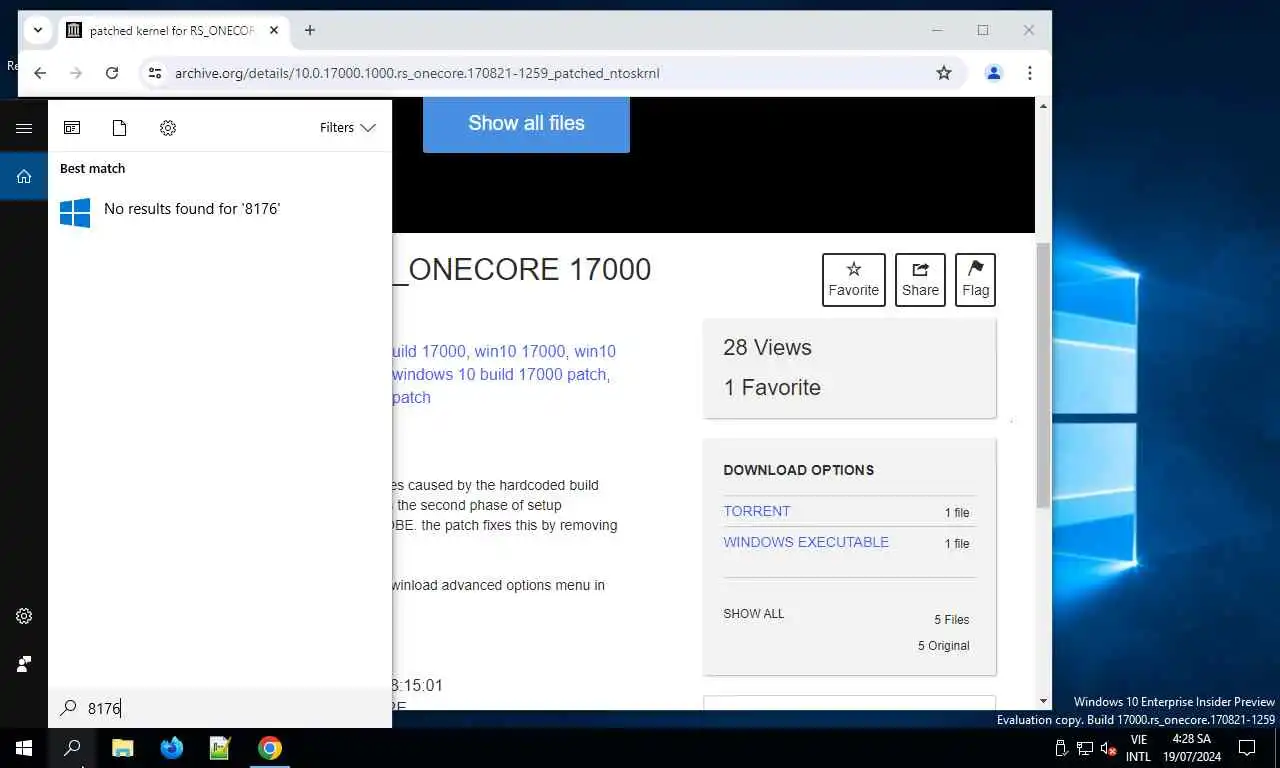The image size is (1280, 768).
Task: Open the Chrome profile avatar
Action: (993, 73)
